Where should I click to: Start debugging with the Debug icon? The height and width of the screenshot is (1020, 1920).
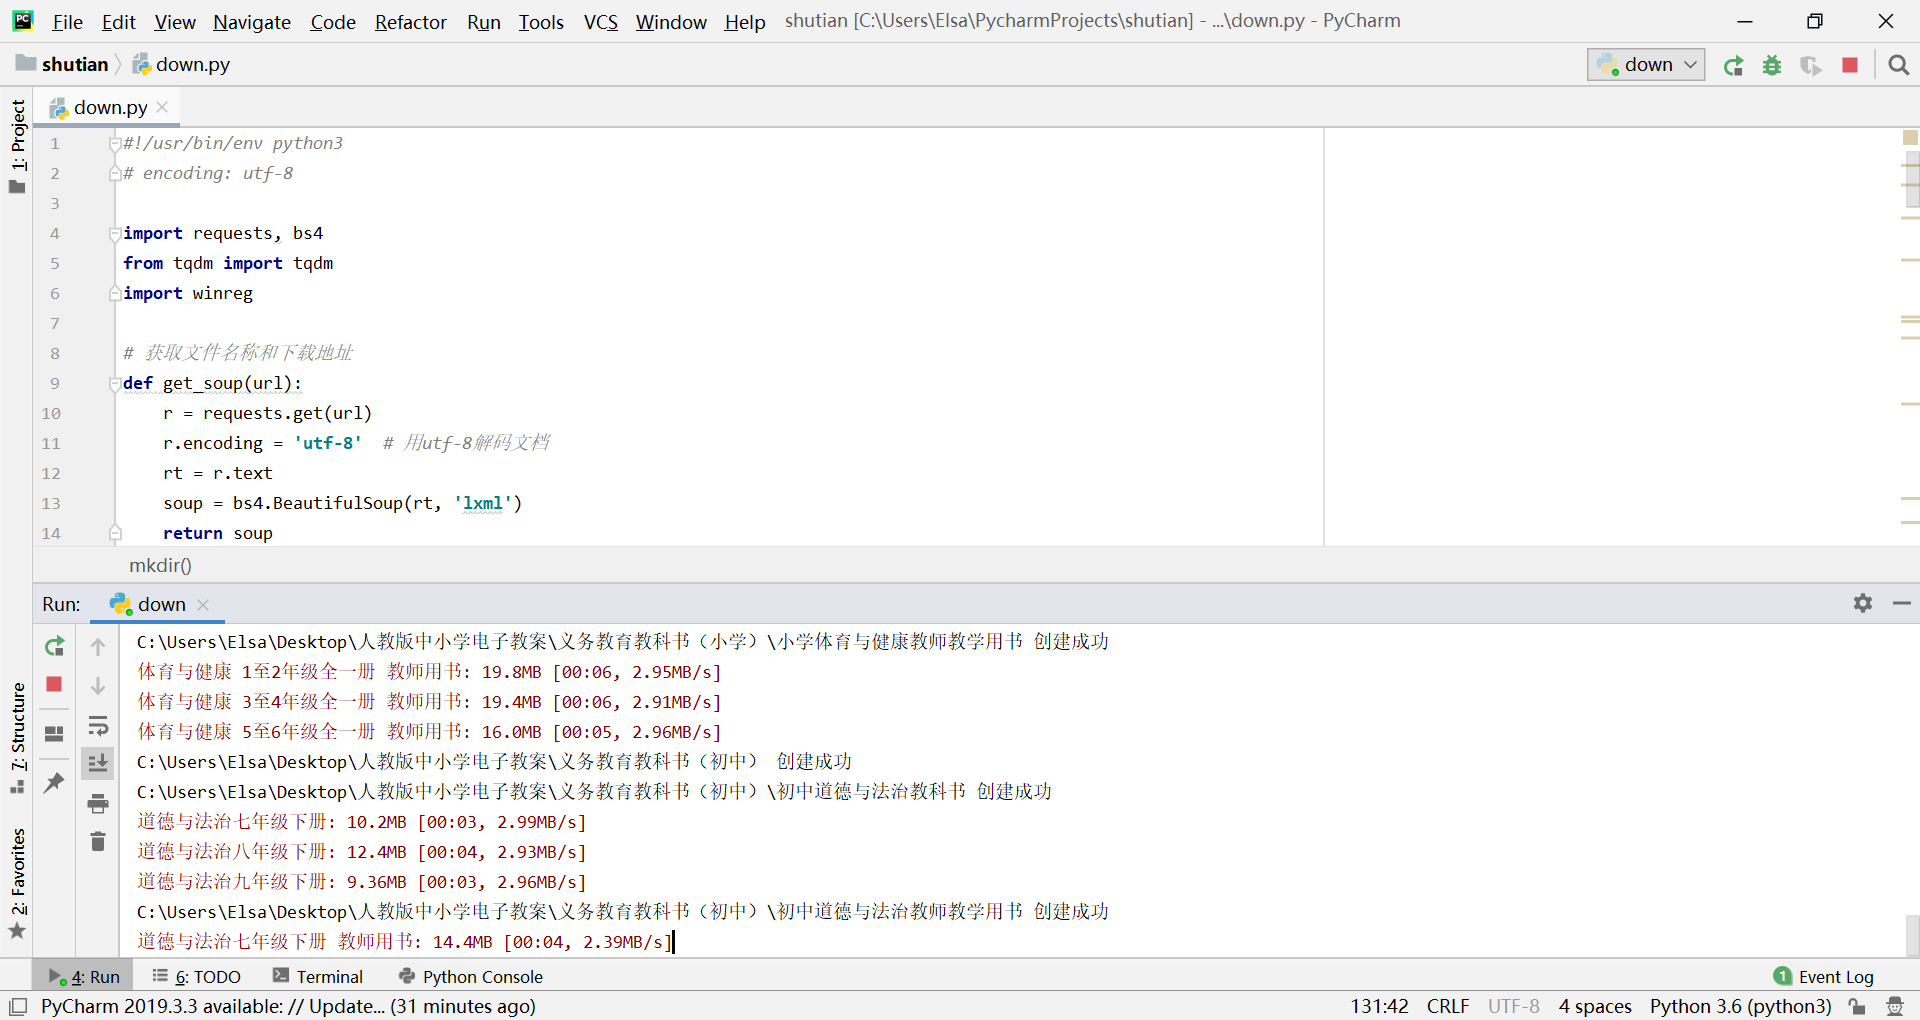[1772, 64]
